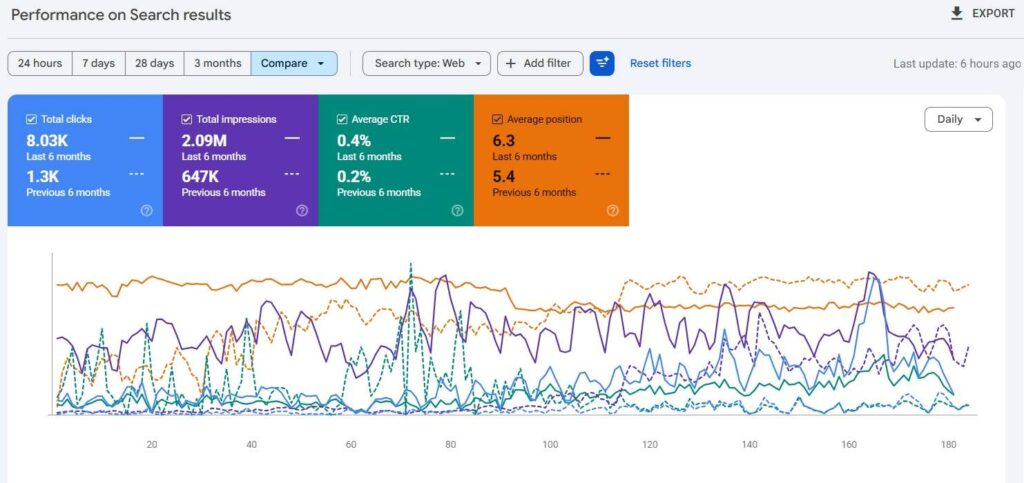Open help icon on Average position card

(x=613, y=210)
